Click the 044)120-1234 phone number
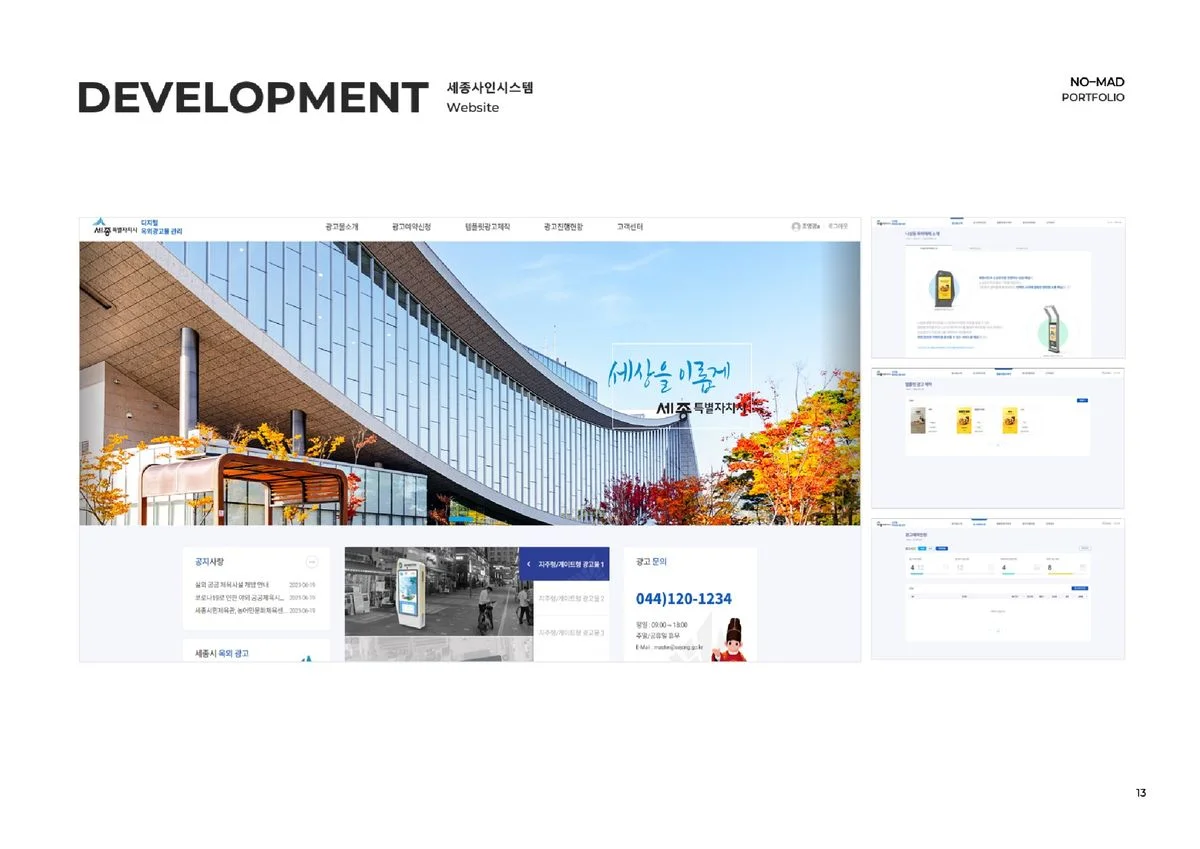This screenshot has width=1200, height=849. (x=684, y=599)
